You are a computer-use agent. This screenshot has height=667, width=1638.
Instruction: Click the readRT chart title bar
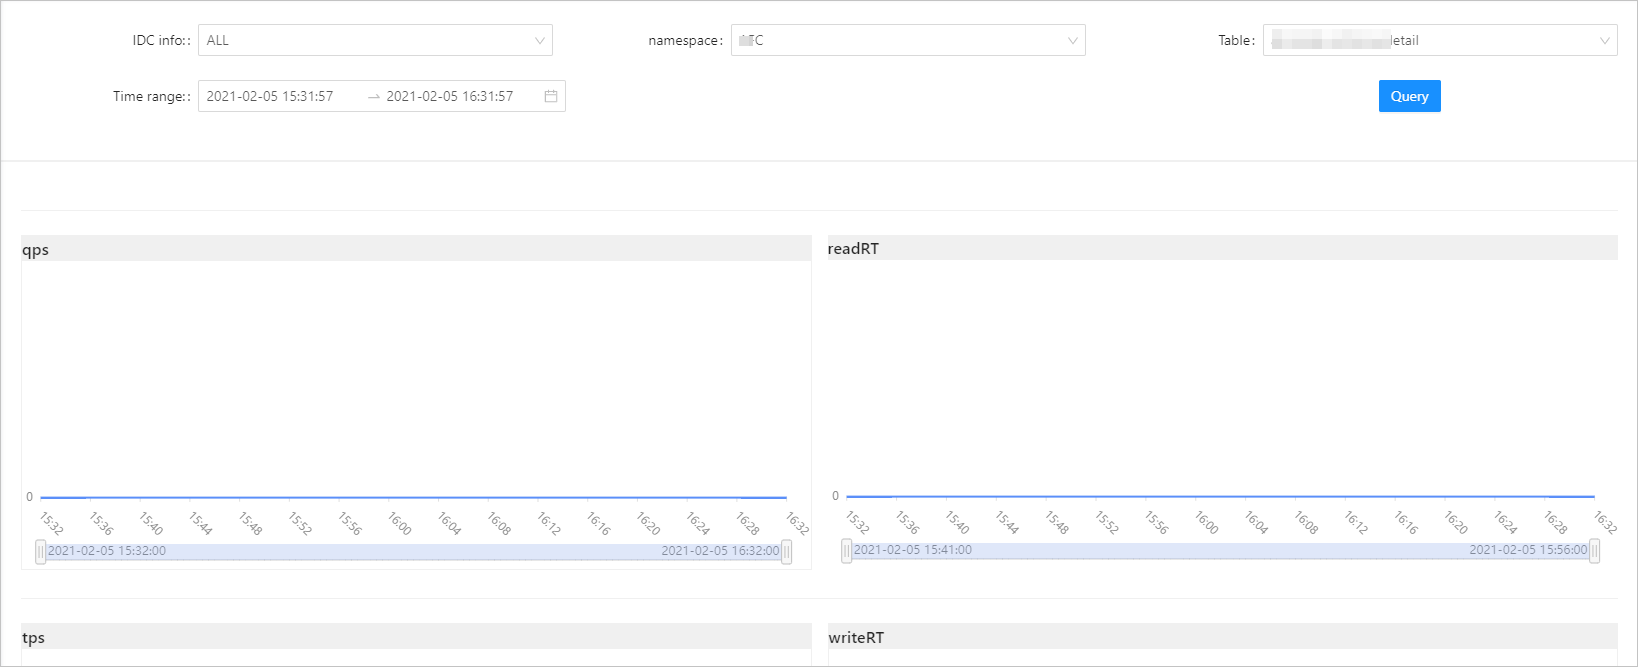click(x=1222, y=248)
